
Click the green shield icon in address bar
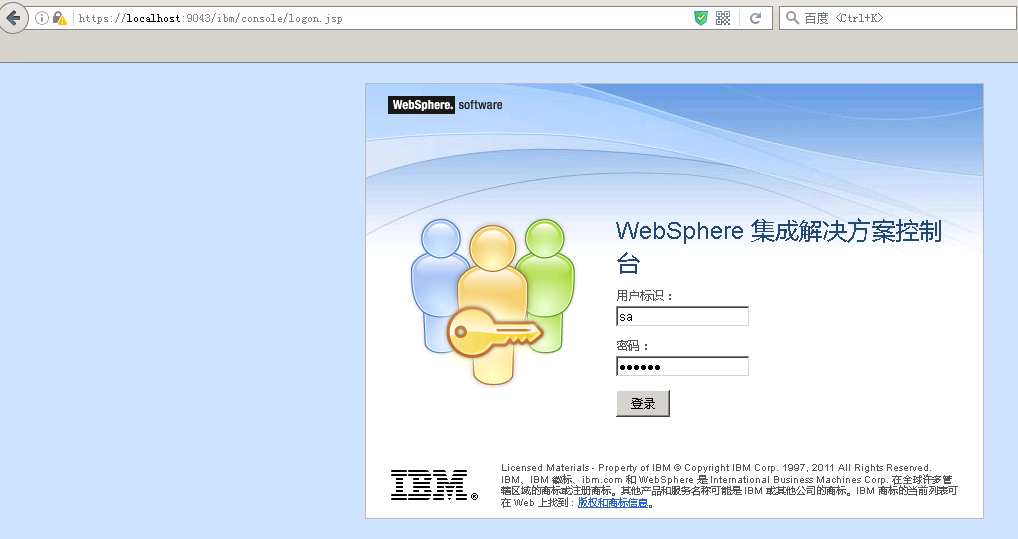tap(701, 18)
